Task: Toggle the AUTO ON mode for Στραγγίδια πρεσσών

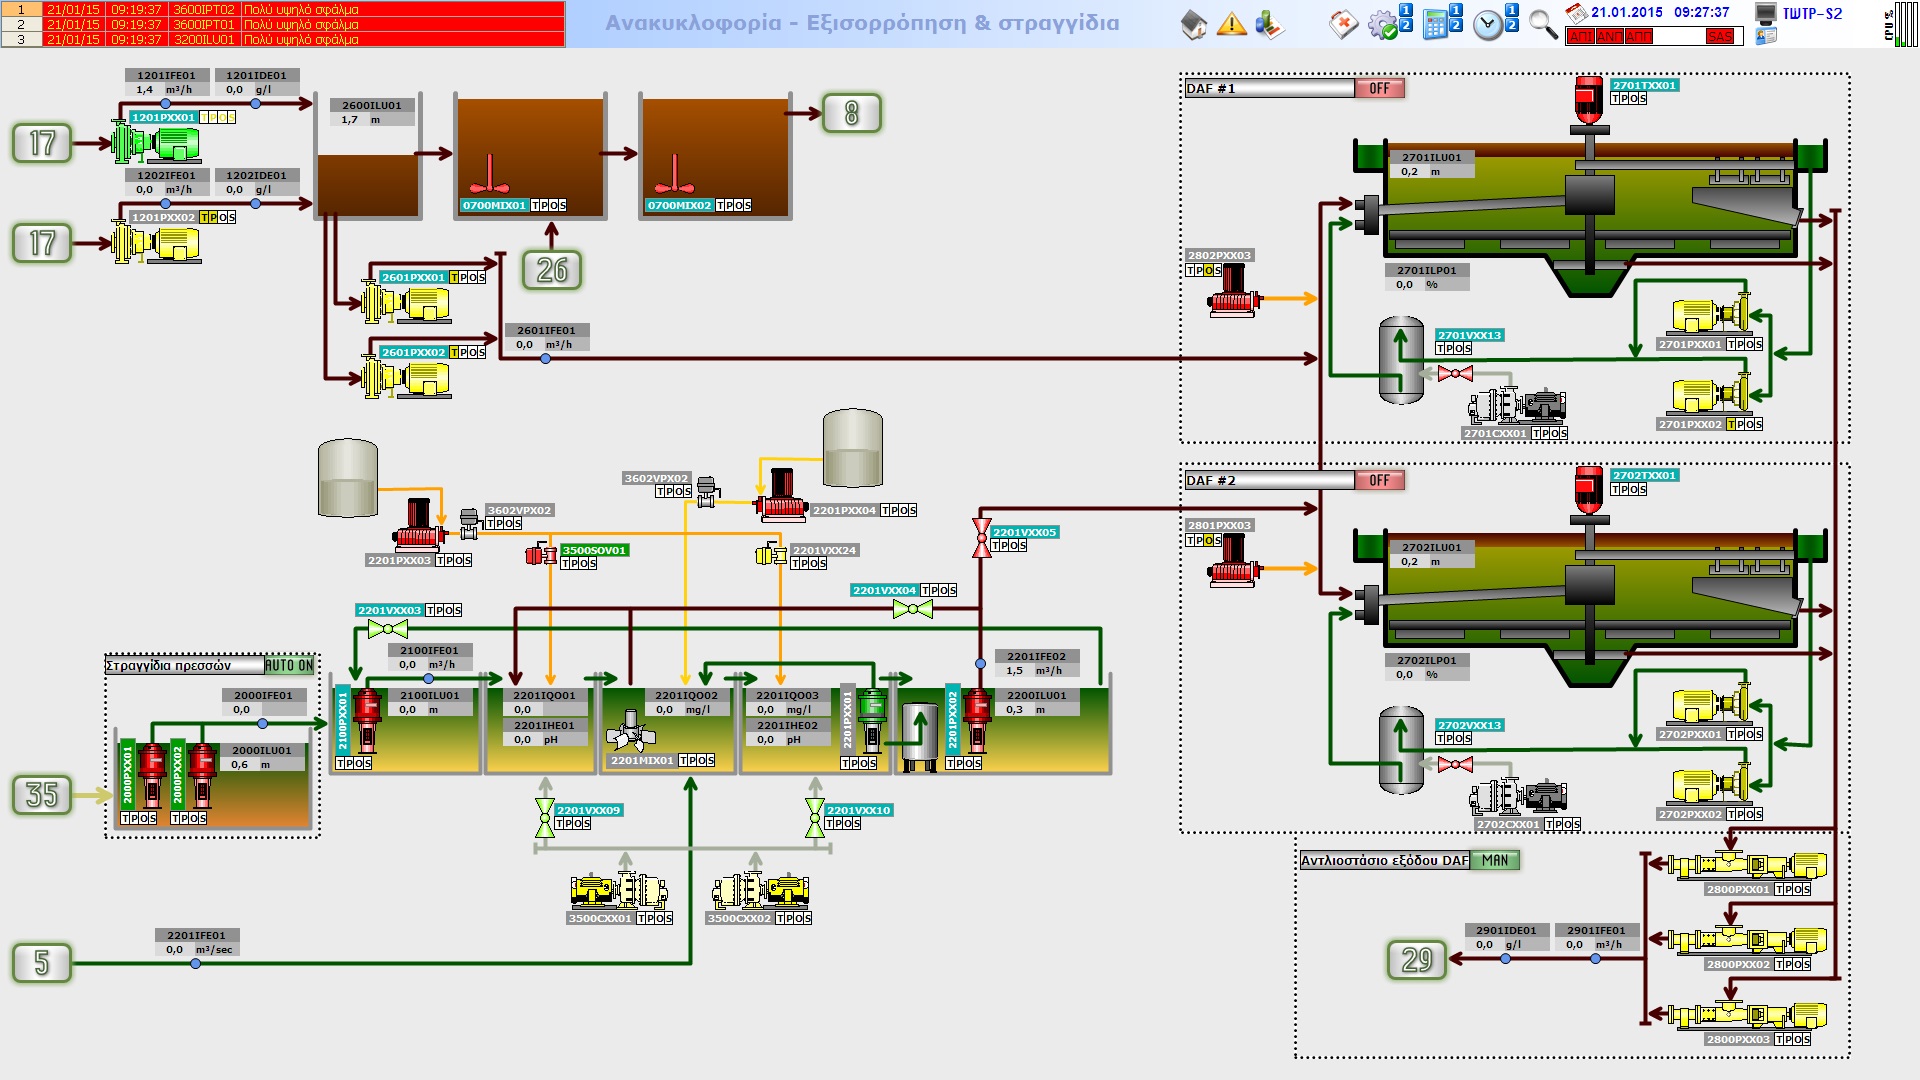Action: coord(289,666)
